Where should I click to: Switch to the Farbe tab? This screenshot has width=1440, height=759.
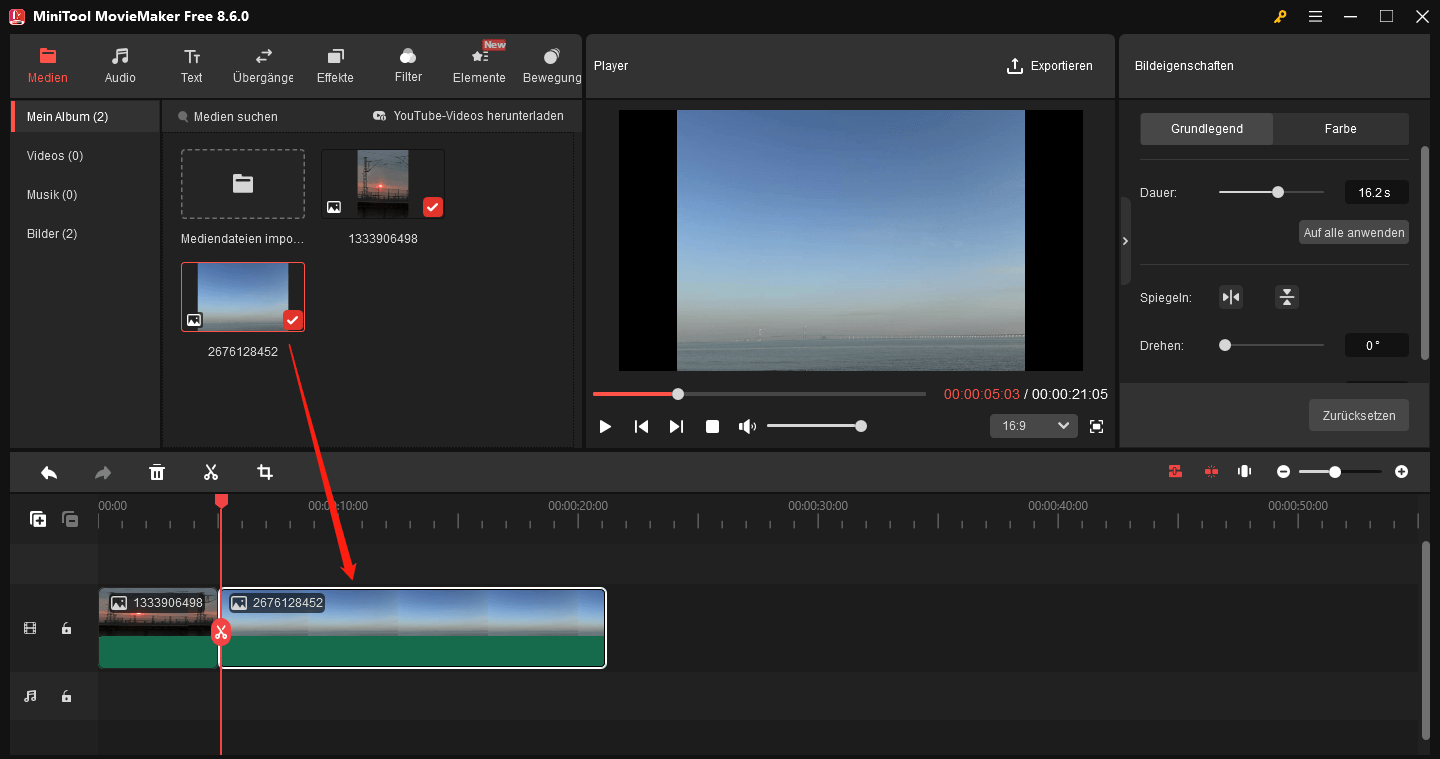pyautogui.click(x=1340, y=128)
